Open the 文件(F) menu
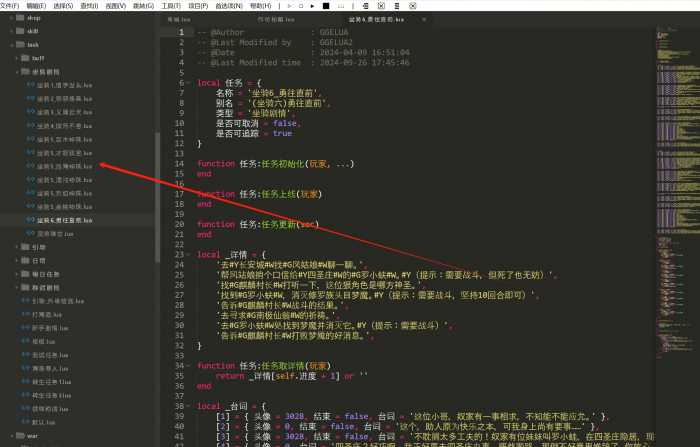This screenshot has width=700, height=447. click(8, 5)
